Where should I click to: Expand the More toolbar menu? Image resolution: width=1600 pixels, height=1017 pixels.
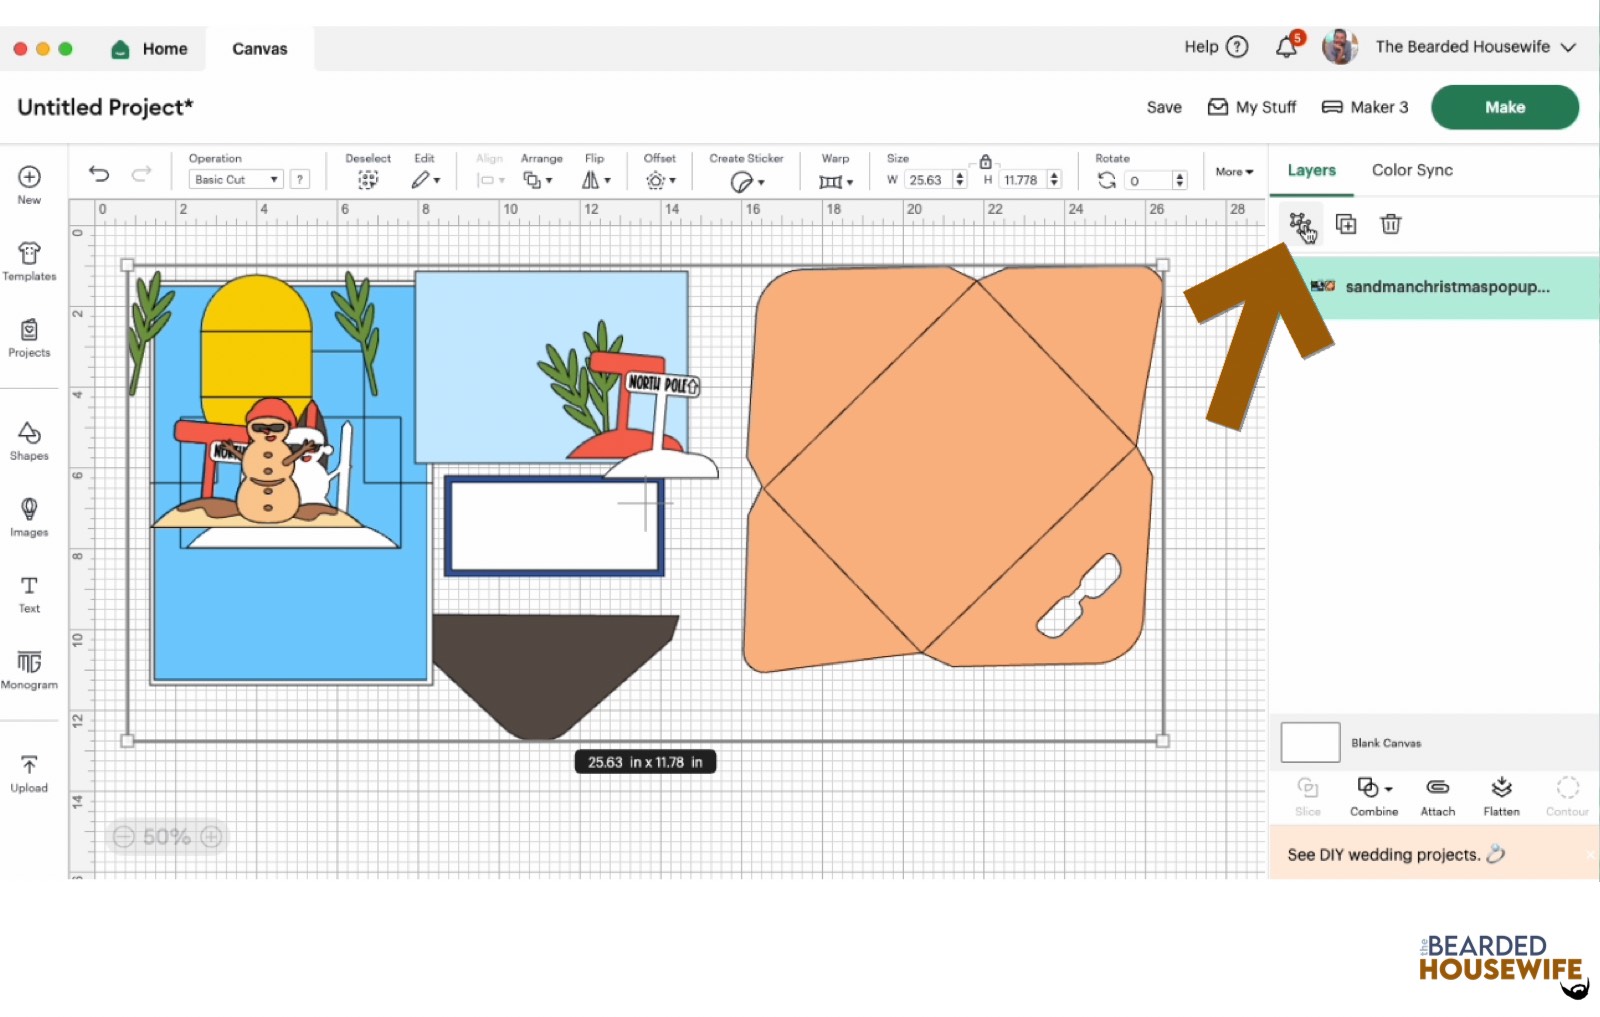(x=1234, y=172)
